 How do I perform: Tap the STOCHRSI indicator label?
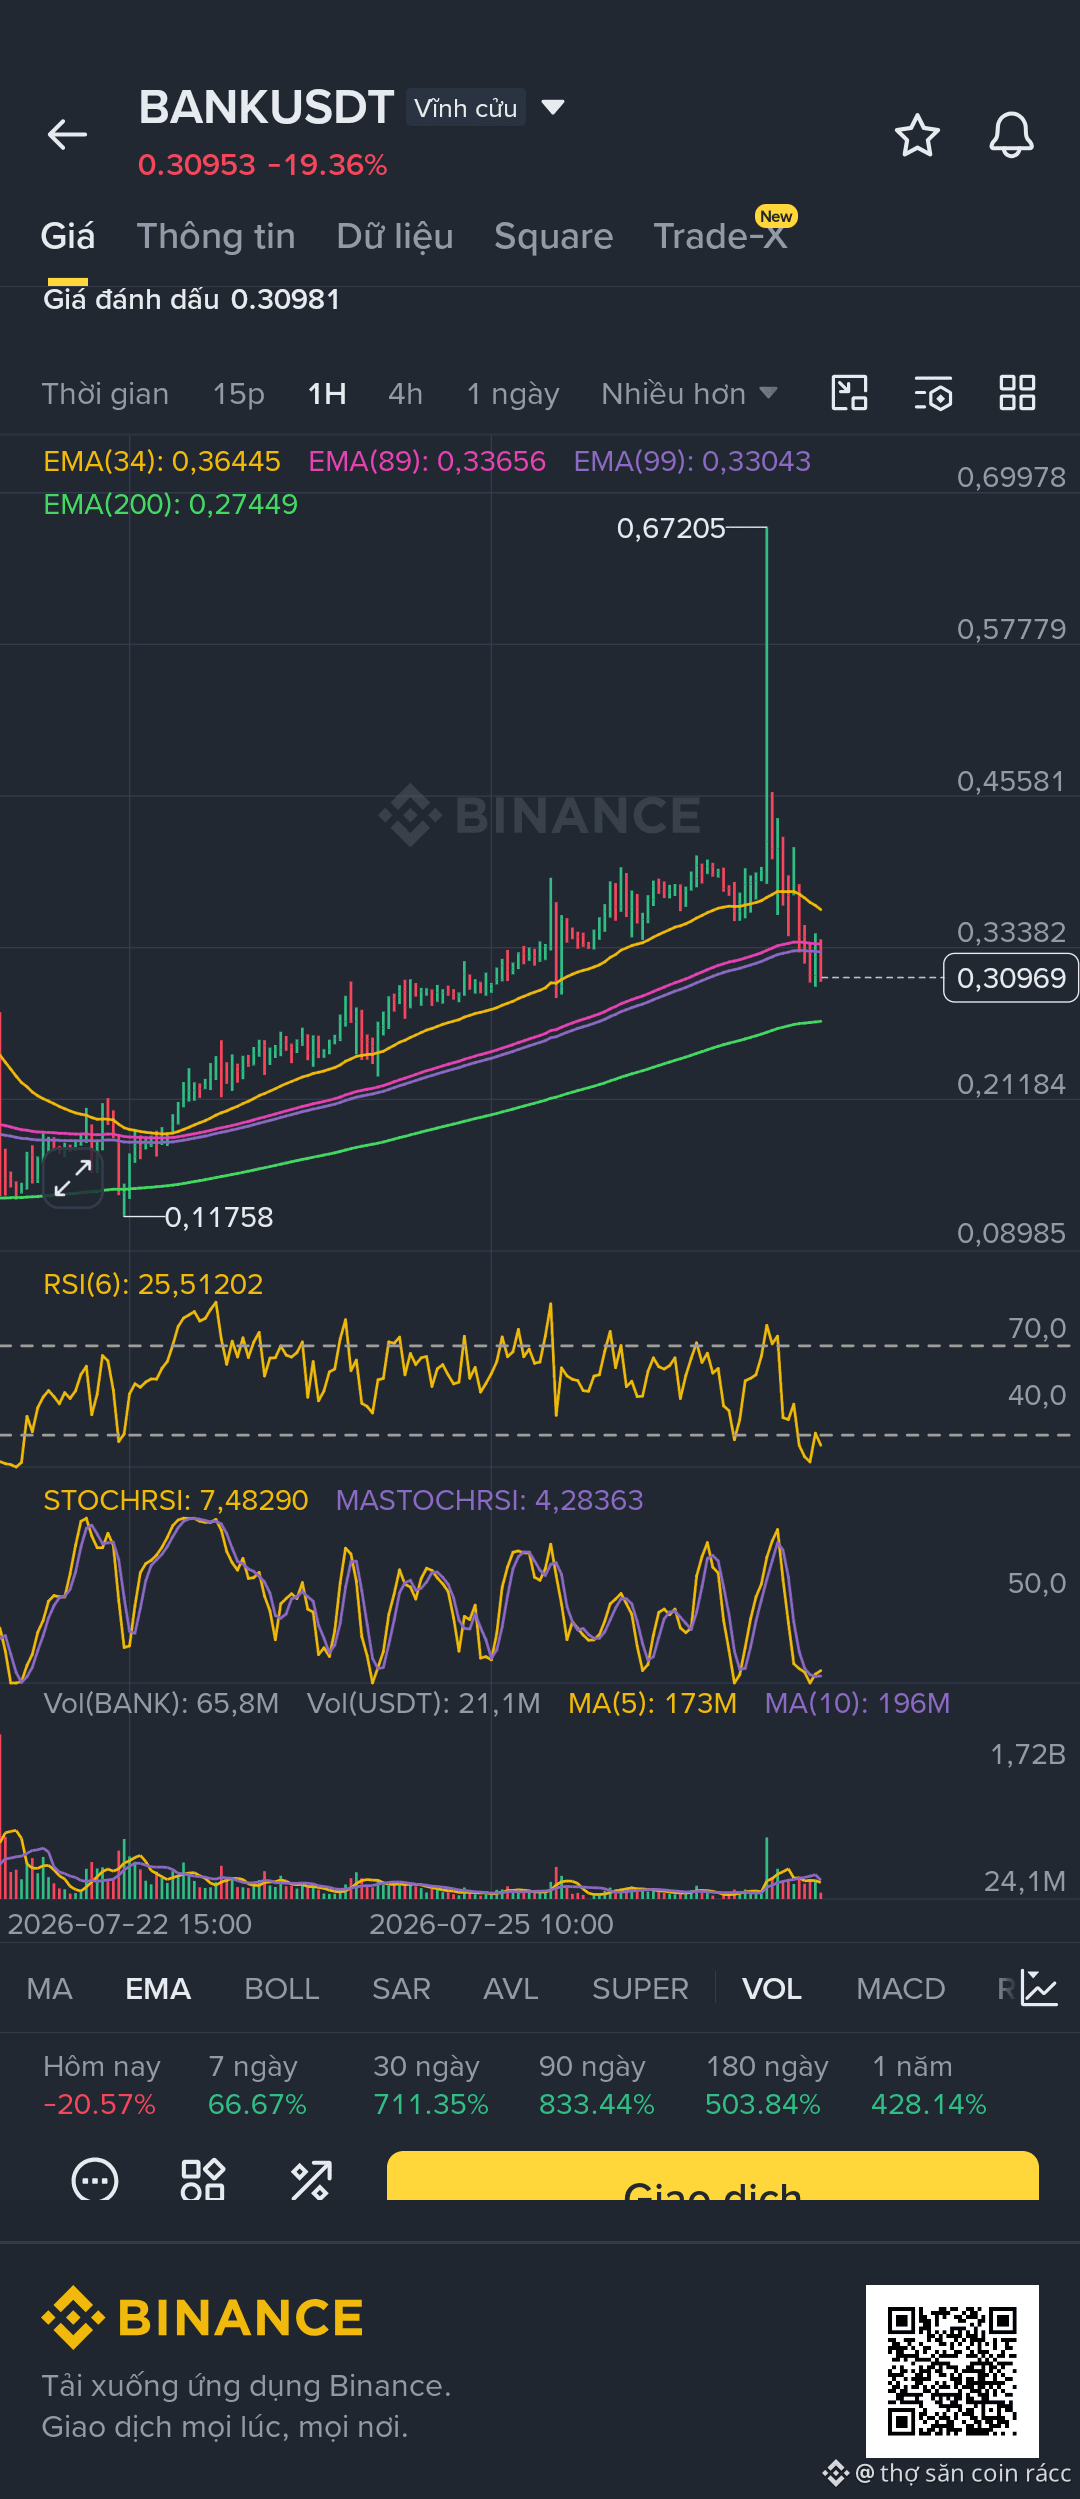(176, 1500)
